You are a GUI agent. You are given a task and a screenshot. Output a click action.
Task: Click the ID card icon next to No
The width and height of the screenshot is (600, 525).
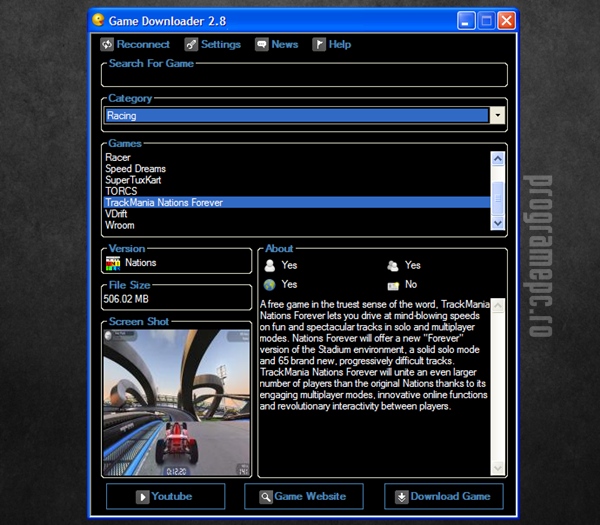[x=393, y=286]
